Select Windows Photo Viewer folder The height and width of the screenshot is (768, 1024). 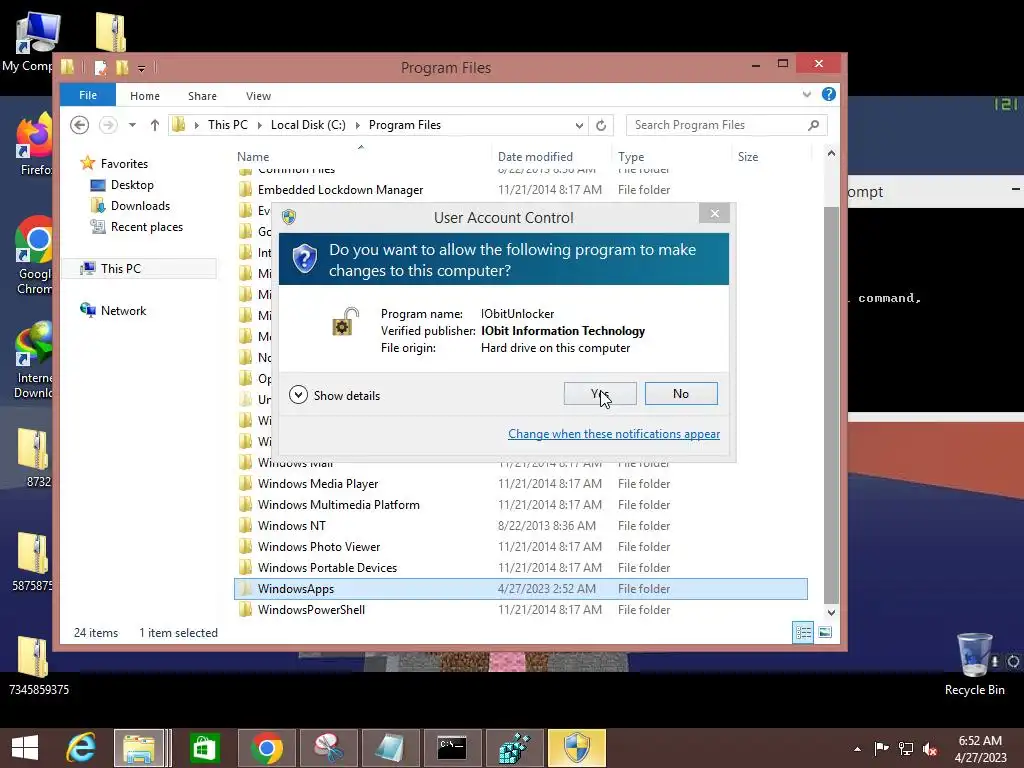(520, 547)
